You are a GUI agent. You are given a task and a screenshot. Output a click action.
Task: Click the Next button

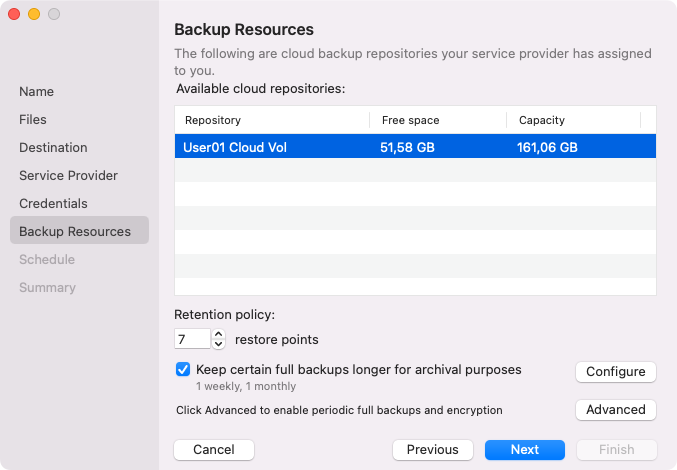525,449
